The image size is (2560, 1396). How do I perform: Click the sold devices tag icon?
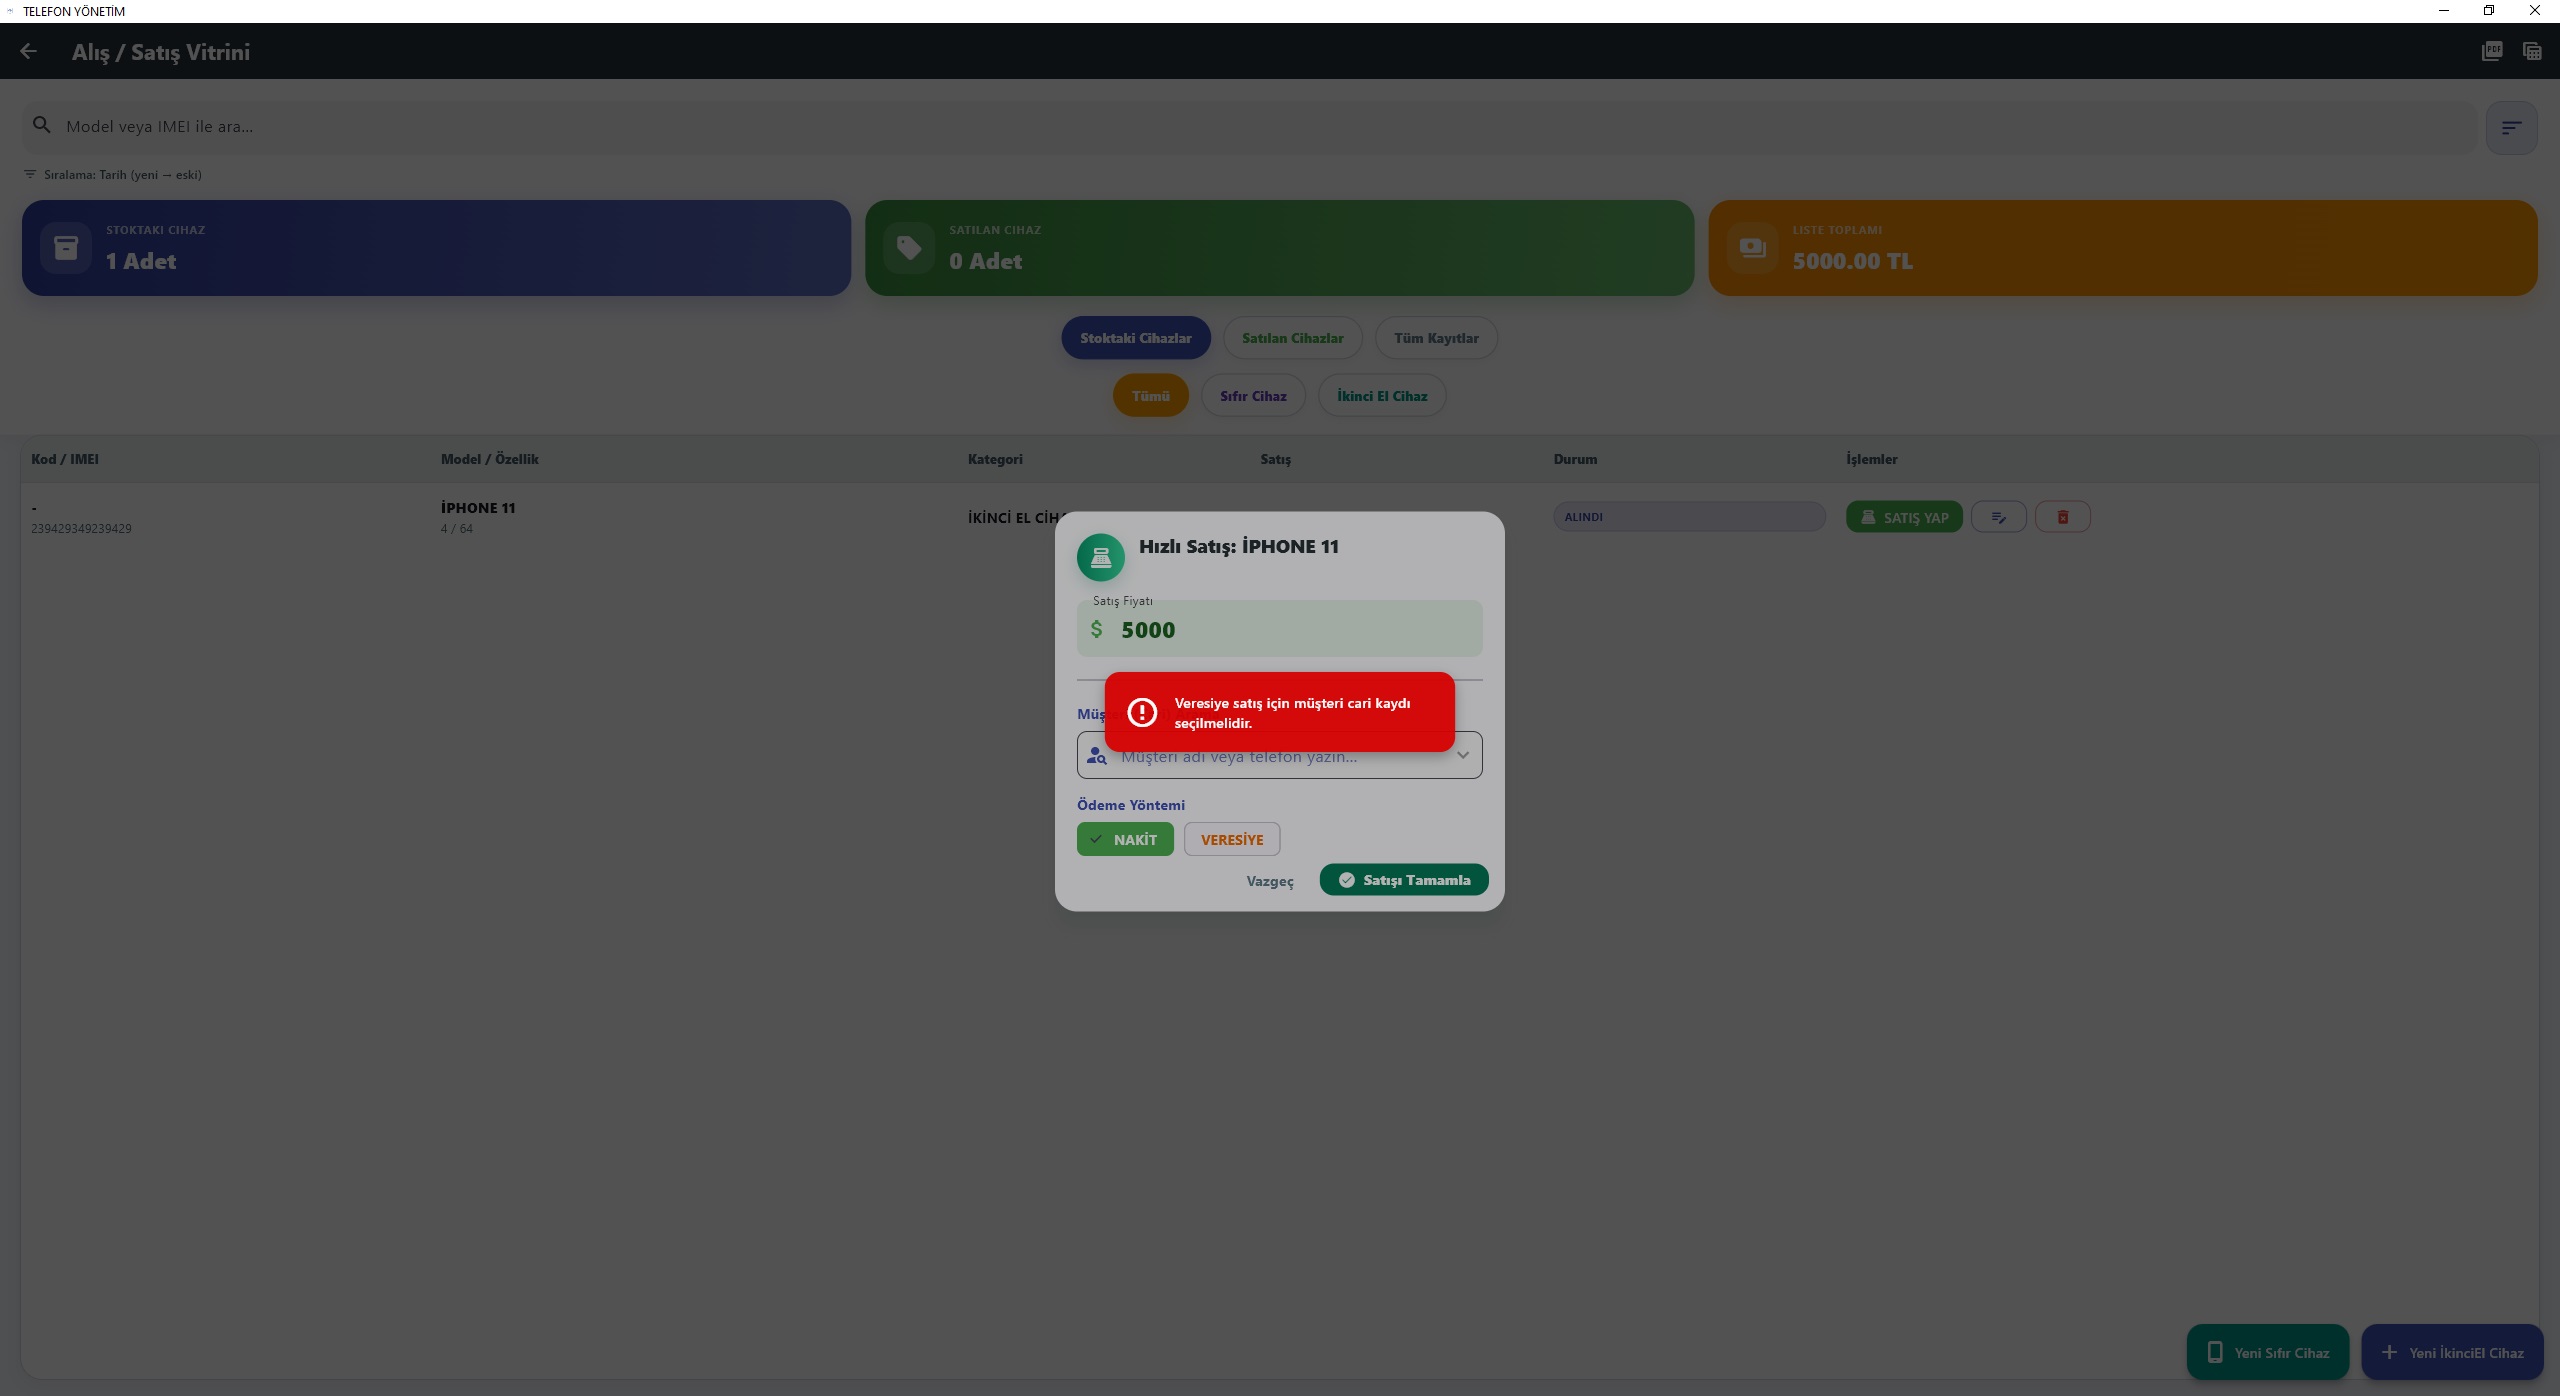pyautogui.click(x=909, y=247)
